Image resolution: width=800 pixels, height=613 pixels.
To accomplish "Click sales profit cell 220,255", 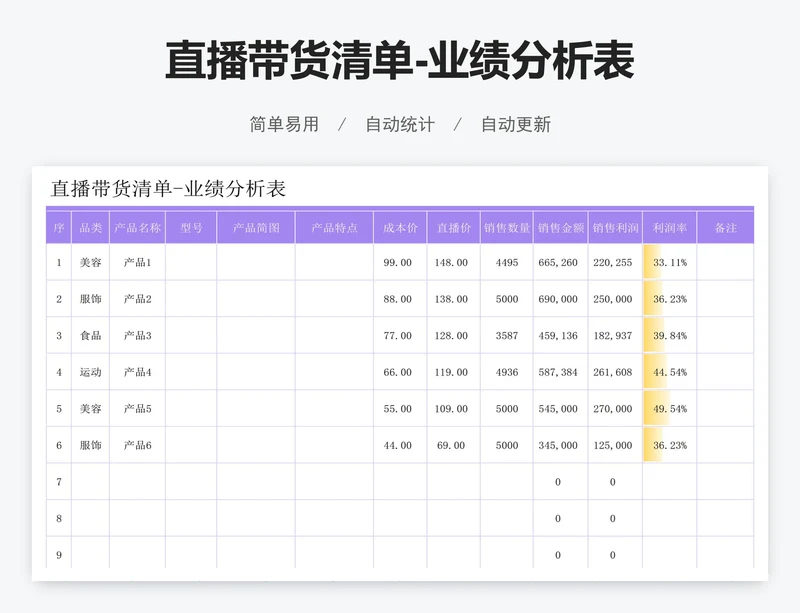I will [x=615, y=262].
